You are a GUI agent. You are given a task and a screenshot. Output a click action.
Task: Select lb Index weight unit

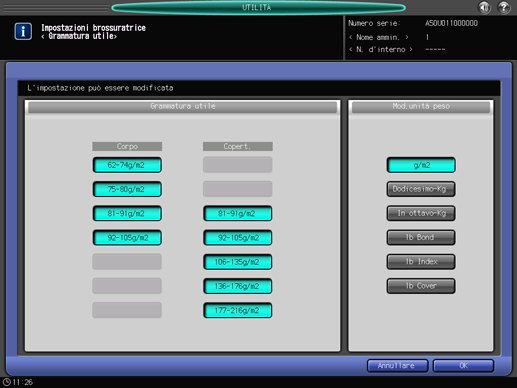click(421, 262)
